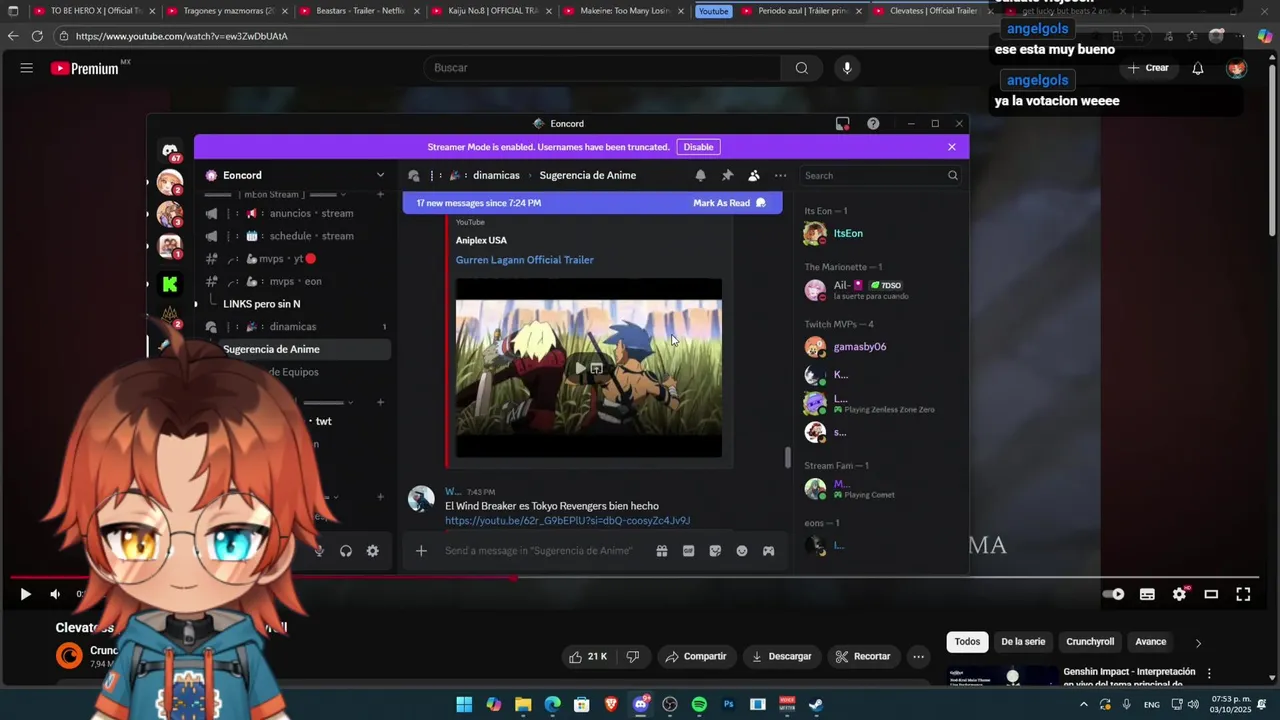Open the emoji picker

[742, 551]
